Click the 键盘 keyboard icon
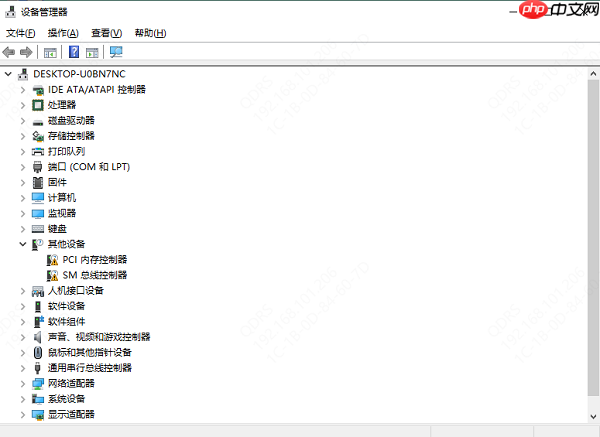600x437 pixels. pos(38,229)
